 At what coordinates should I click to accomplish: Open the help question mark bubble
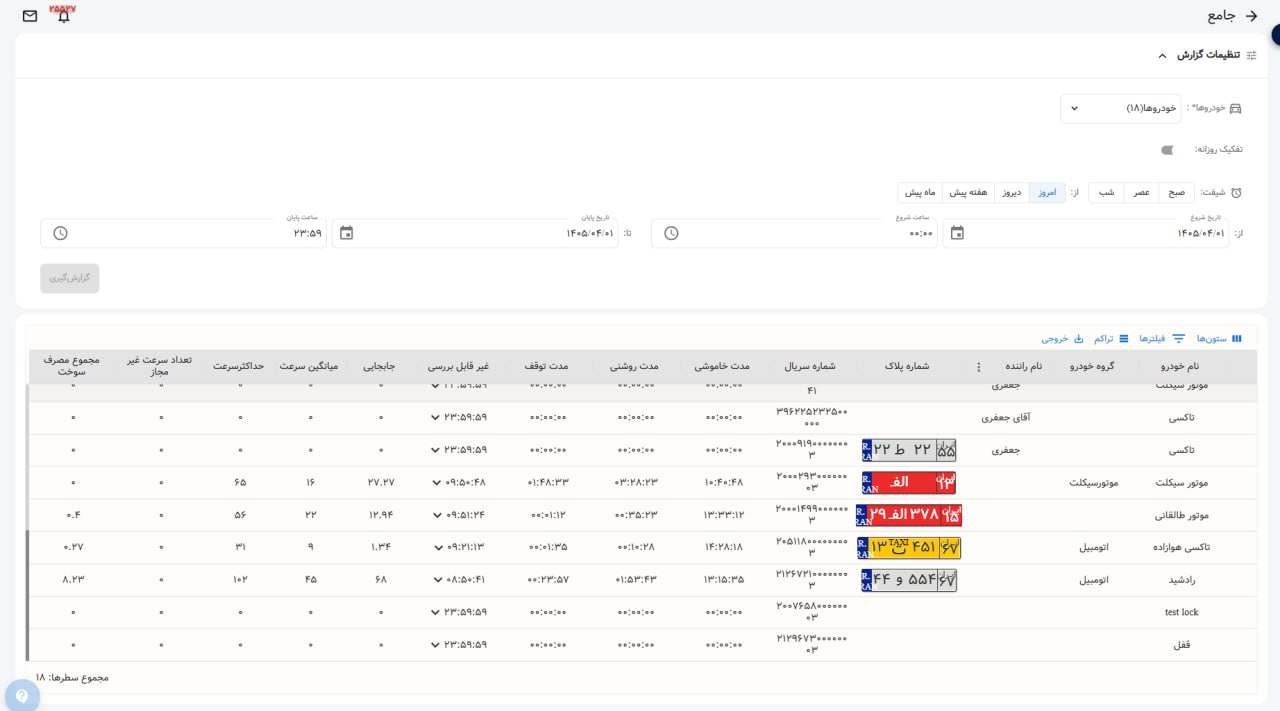coord(22,696)
